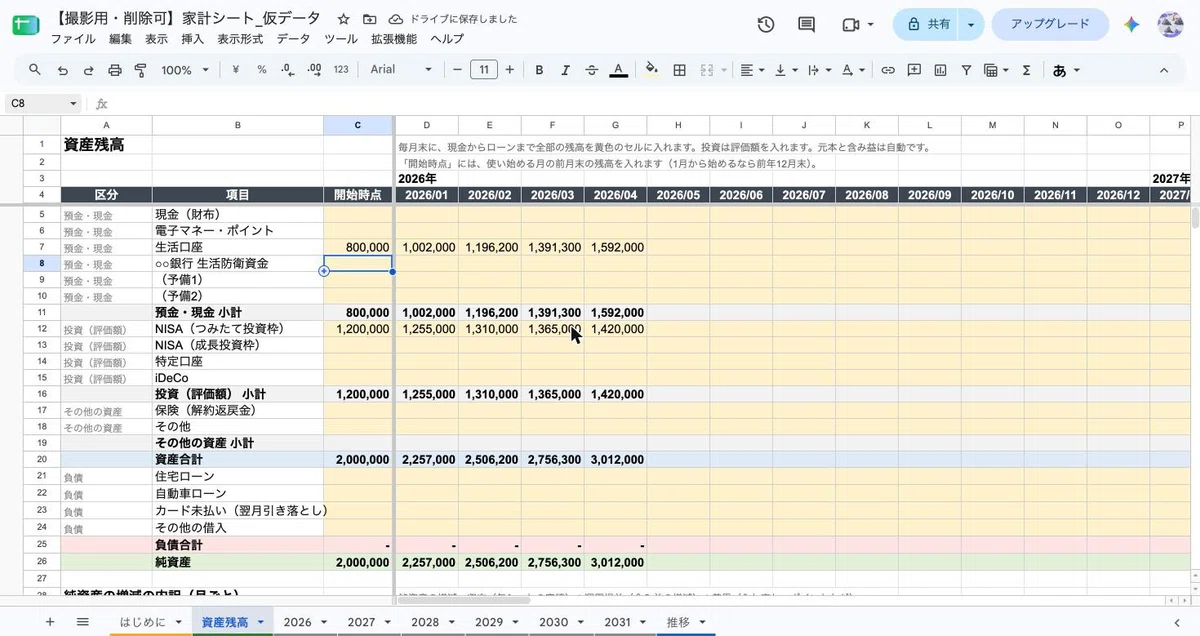The image size is (1200, 636).
Task: Open the 資産残高 tab dropdown arrow
Action: click(x=261, y=622)
